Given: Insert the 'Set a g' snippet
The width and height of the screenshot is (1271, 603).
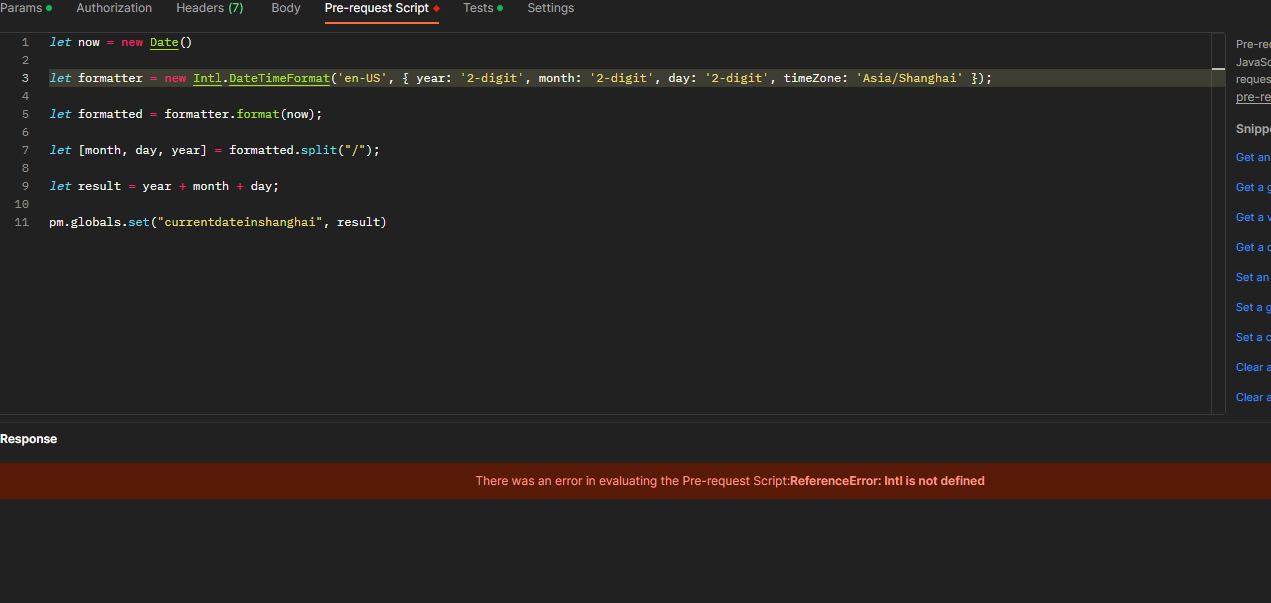Looking at the screenshot, I should [x=1253, y=307].
